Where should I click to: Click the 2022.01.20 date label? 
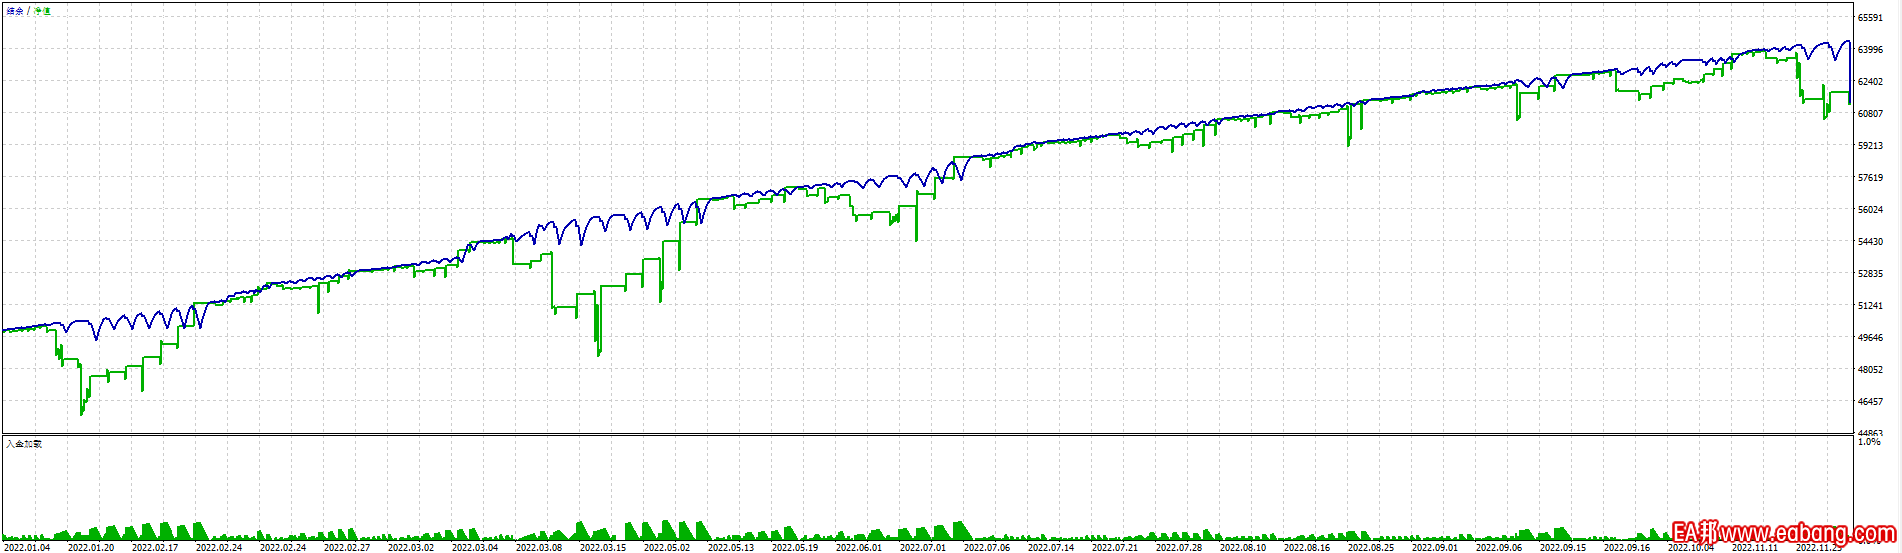91,547
